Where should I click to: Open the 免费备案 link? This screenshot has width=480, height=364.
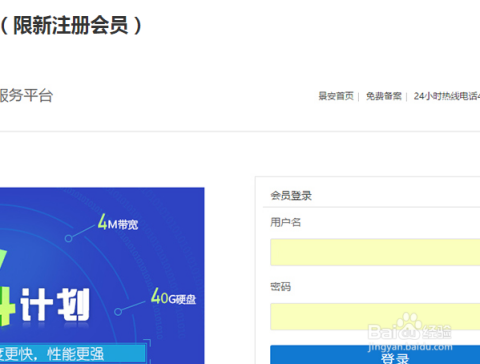pos(384,96)
